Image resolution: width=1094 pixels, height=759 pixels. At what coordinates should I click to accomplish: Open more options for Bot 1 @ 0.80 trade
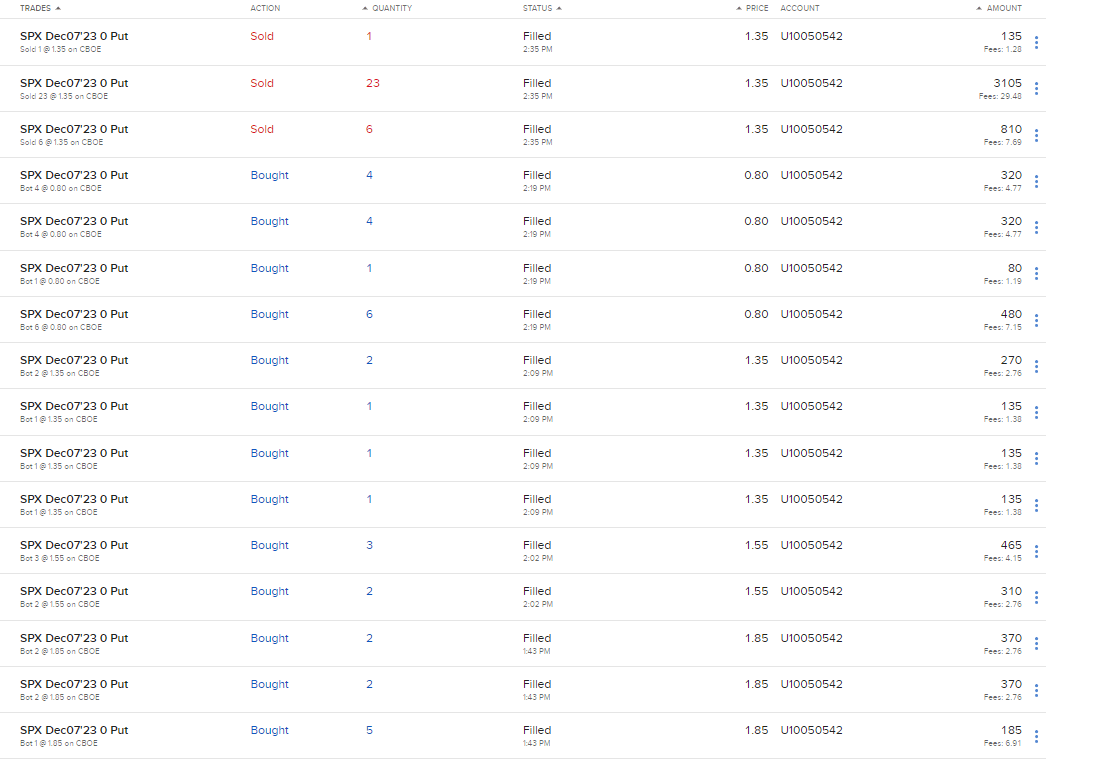(x=1036, y=274)
